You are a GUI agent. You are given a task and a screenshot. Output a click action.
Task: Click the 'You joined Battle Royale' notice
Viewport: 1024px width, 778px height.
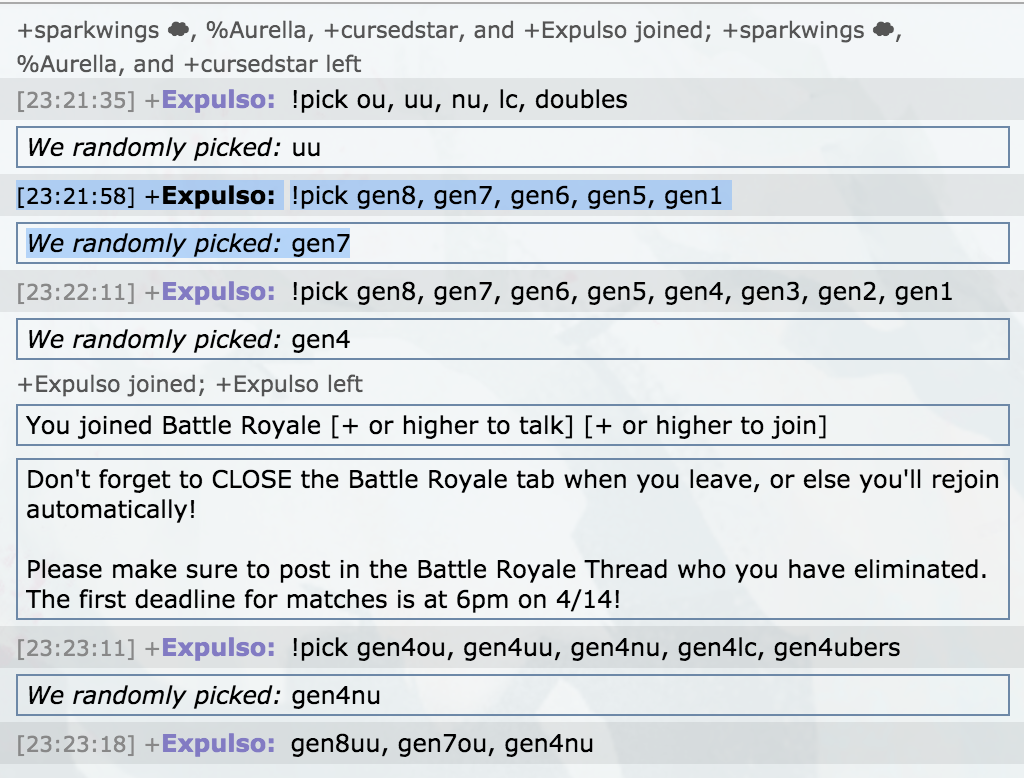click(513, 425)
